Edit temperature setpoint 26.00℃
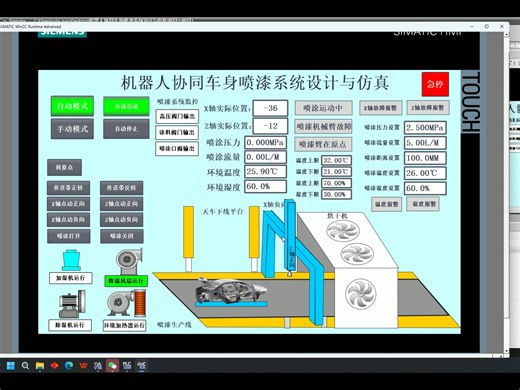This screenshot has width=520, height=390. [425, 173]
